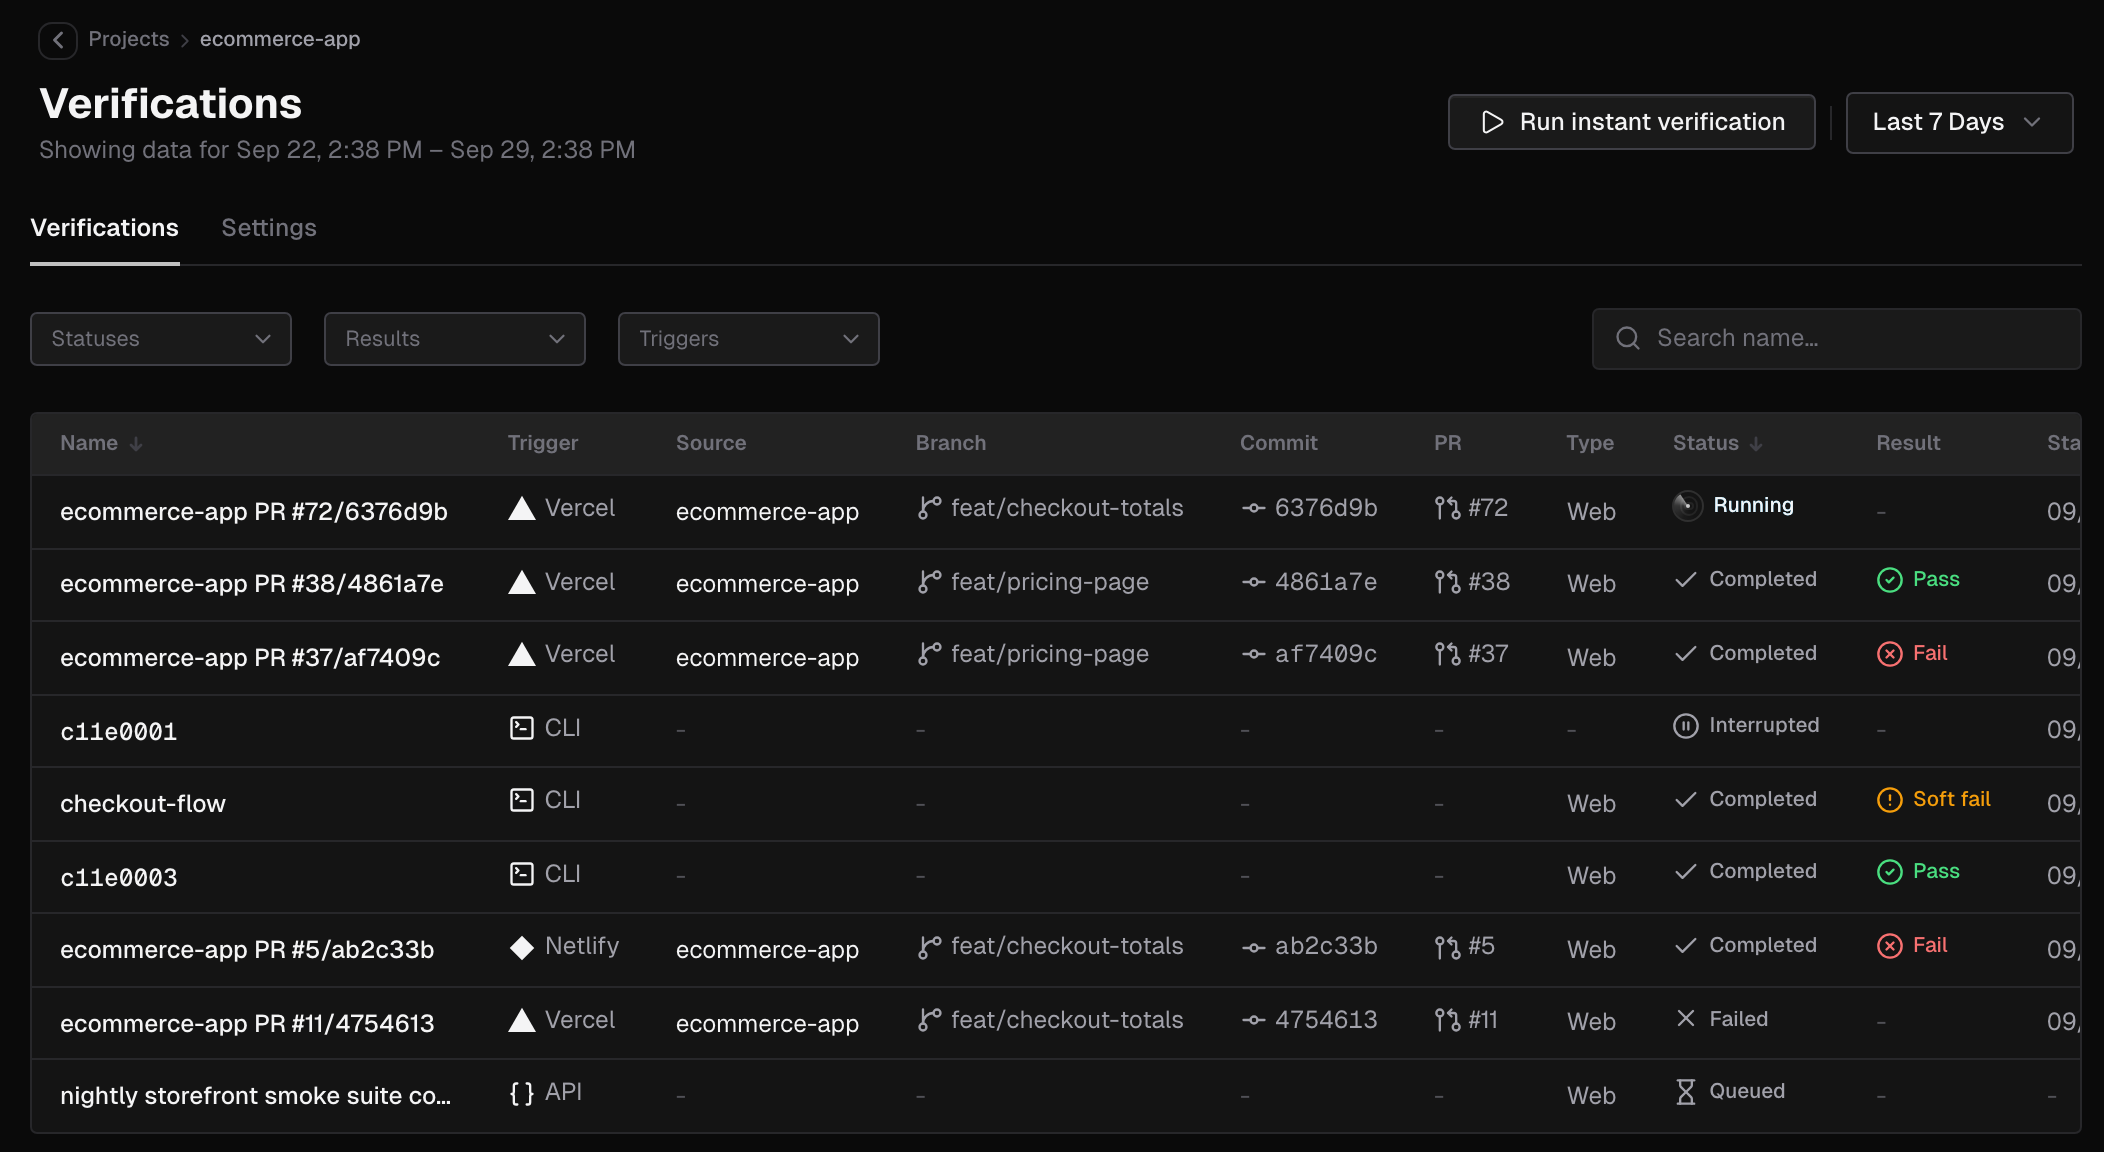Click PR number #11

[x=1483, y=1020]
